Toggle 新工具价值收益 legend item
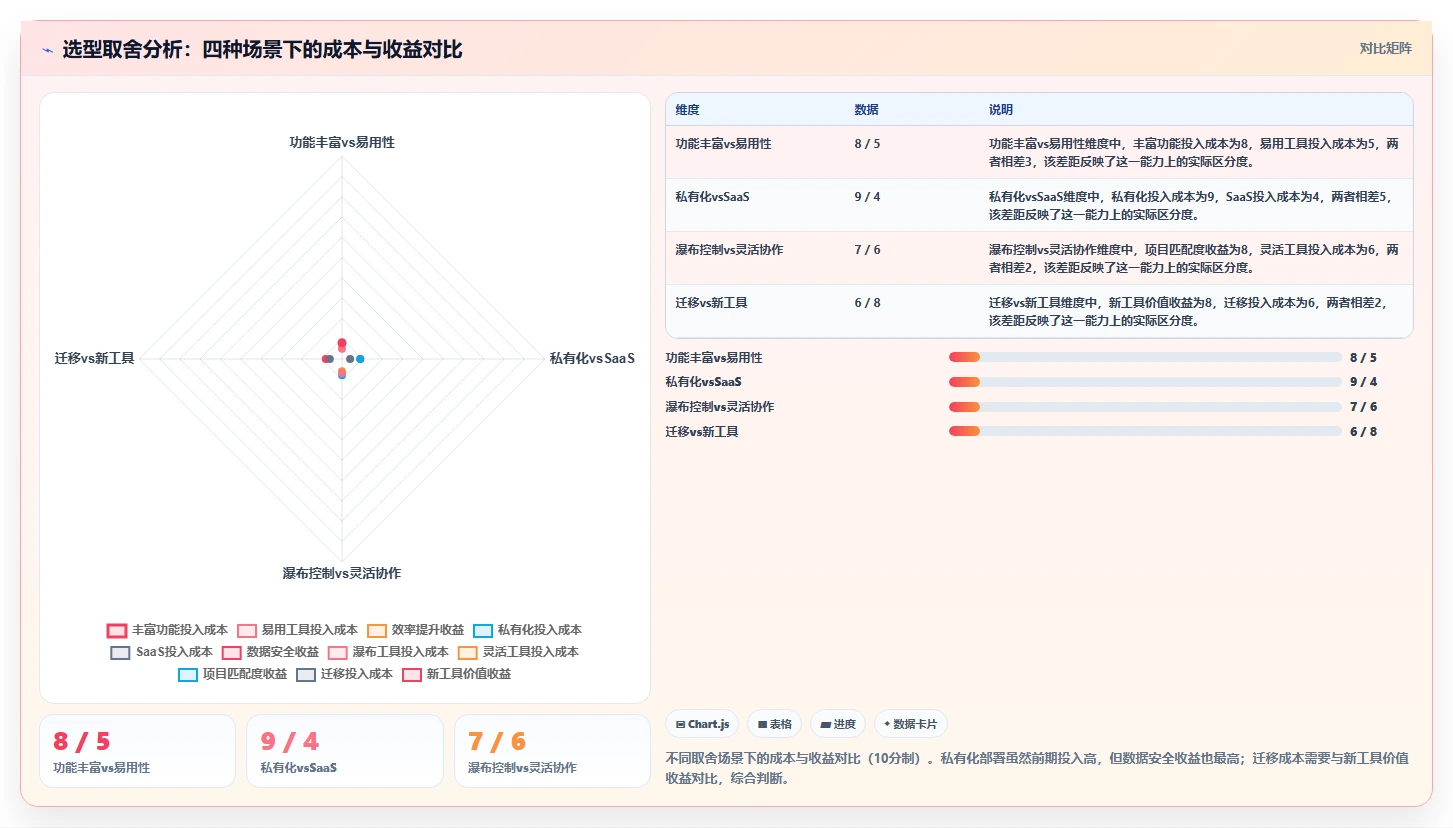Screen dimensions: 1453x828 point(456,674)
